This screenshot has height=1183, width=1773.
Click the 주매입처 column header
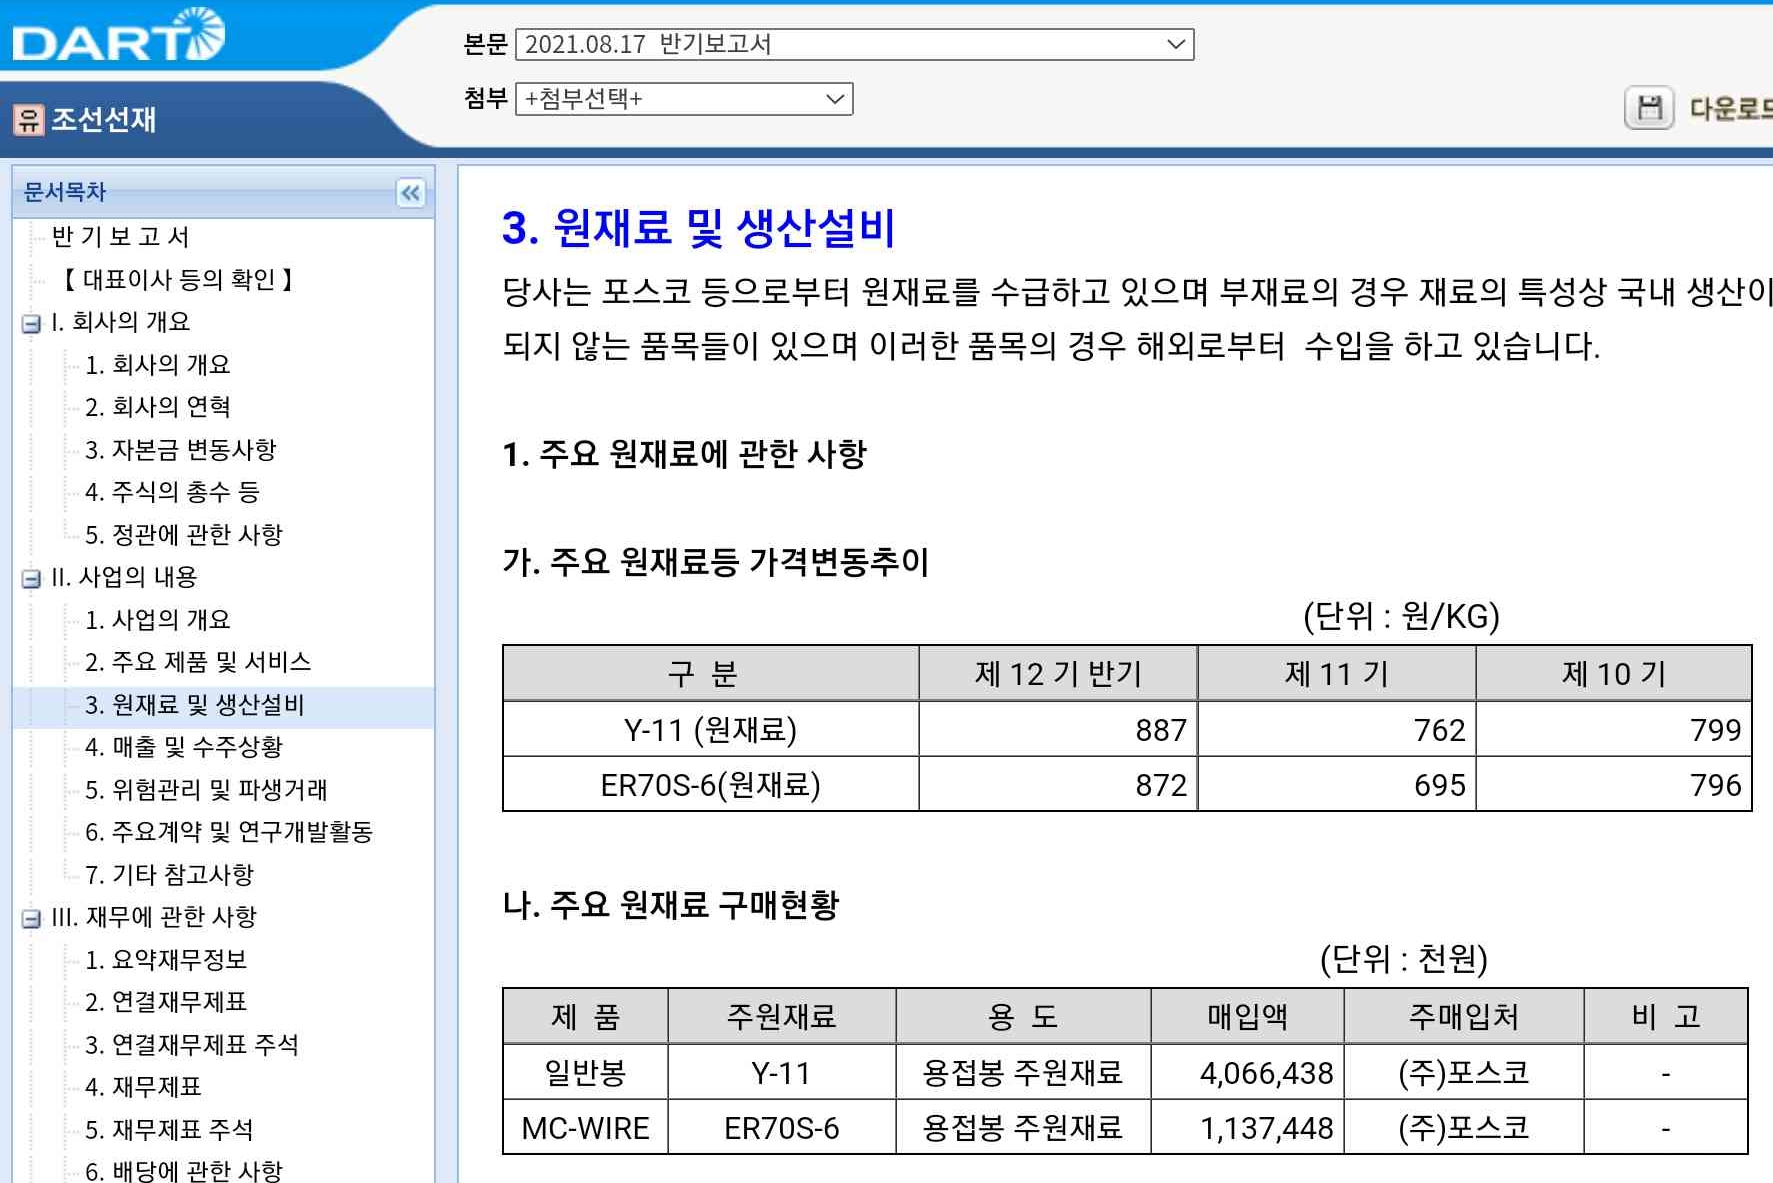(x=1463, y=1017)
